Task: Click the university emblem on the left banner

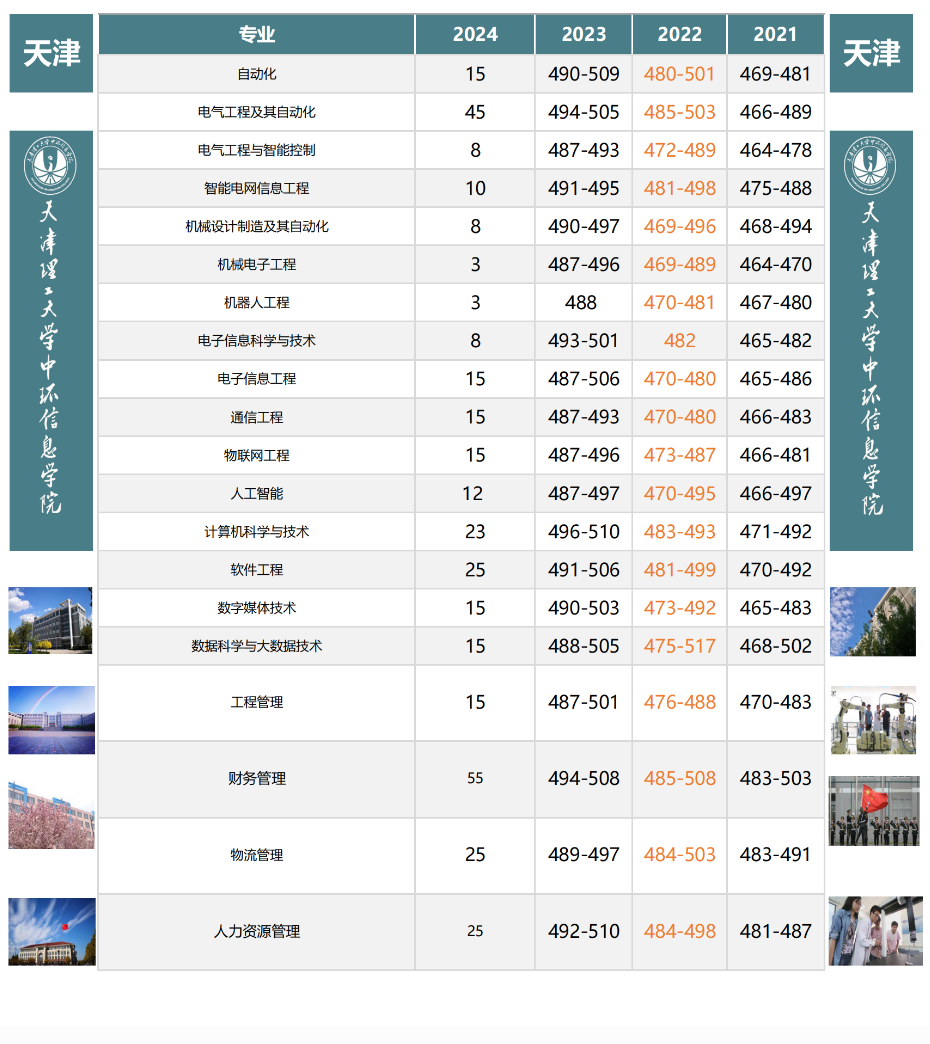Action: click(51, 166)
